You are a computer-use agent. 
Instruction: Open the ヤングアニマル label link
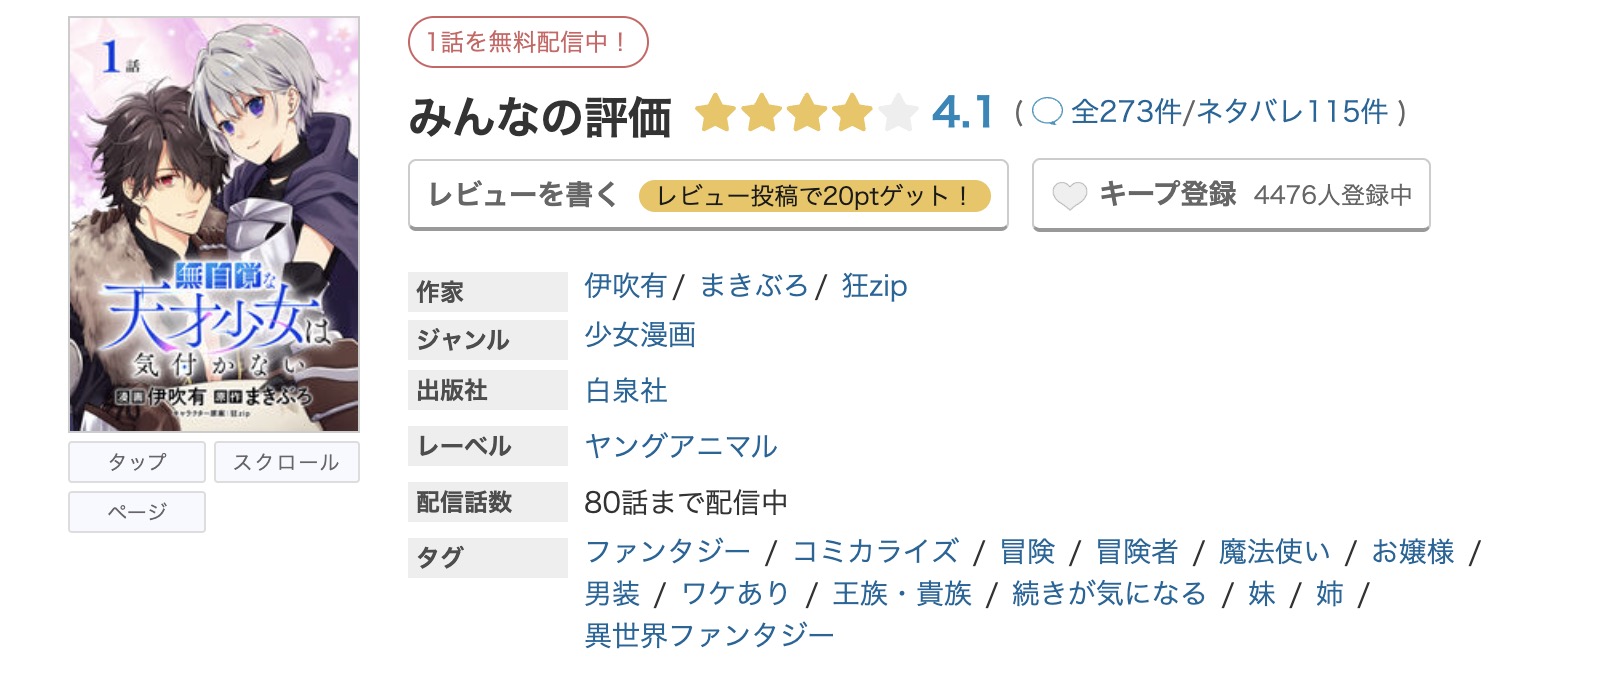click(x=680, y=446)
